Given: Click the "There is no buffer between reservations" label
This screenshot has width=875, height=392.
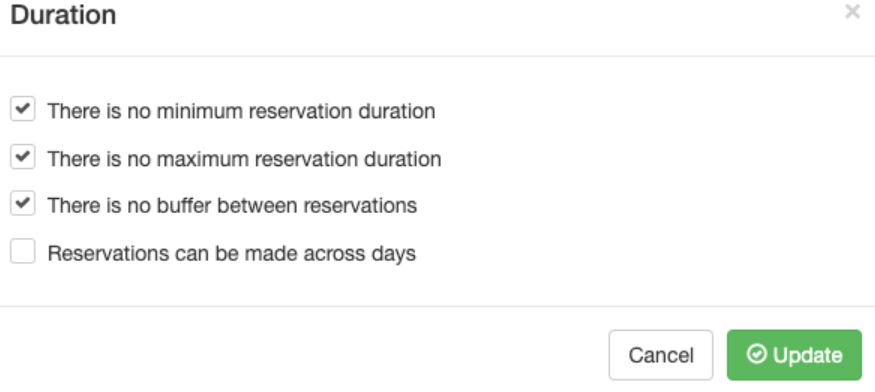Looking at the screenshot, I should tap(232, 205).
